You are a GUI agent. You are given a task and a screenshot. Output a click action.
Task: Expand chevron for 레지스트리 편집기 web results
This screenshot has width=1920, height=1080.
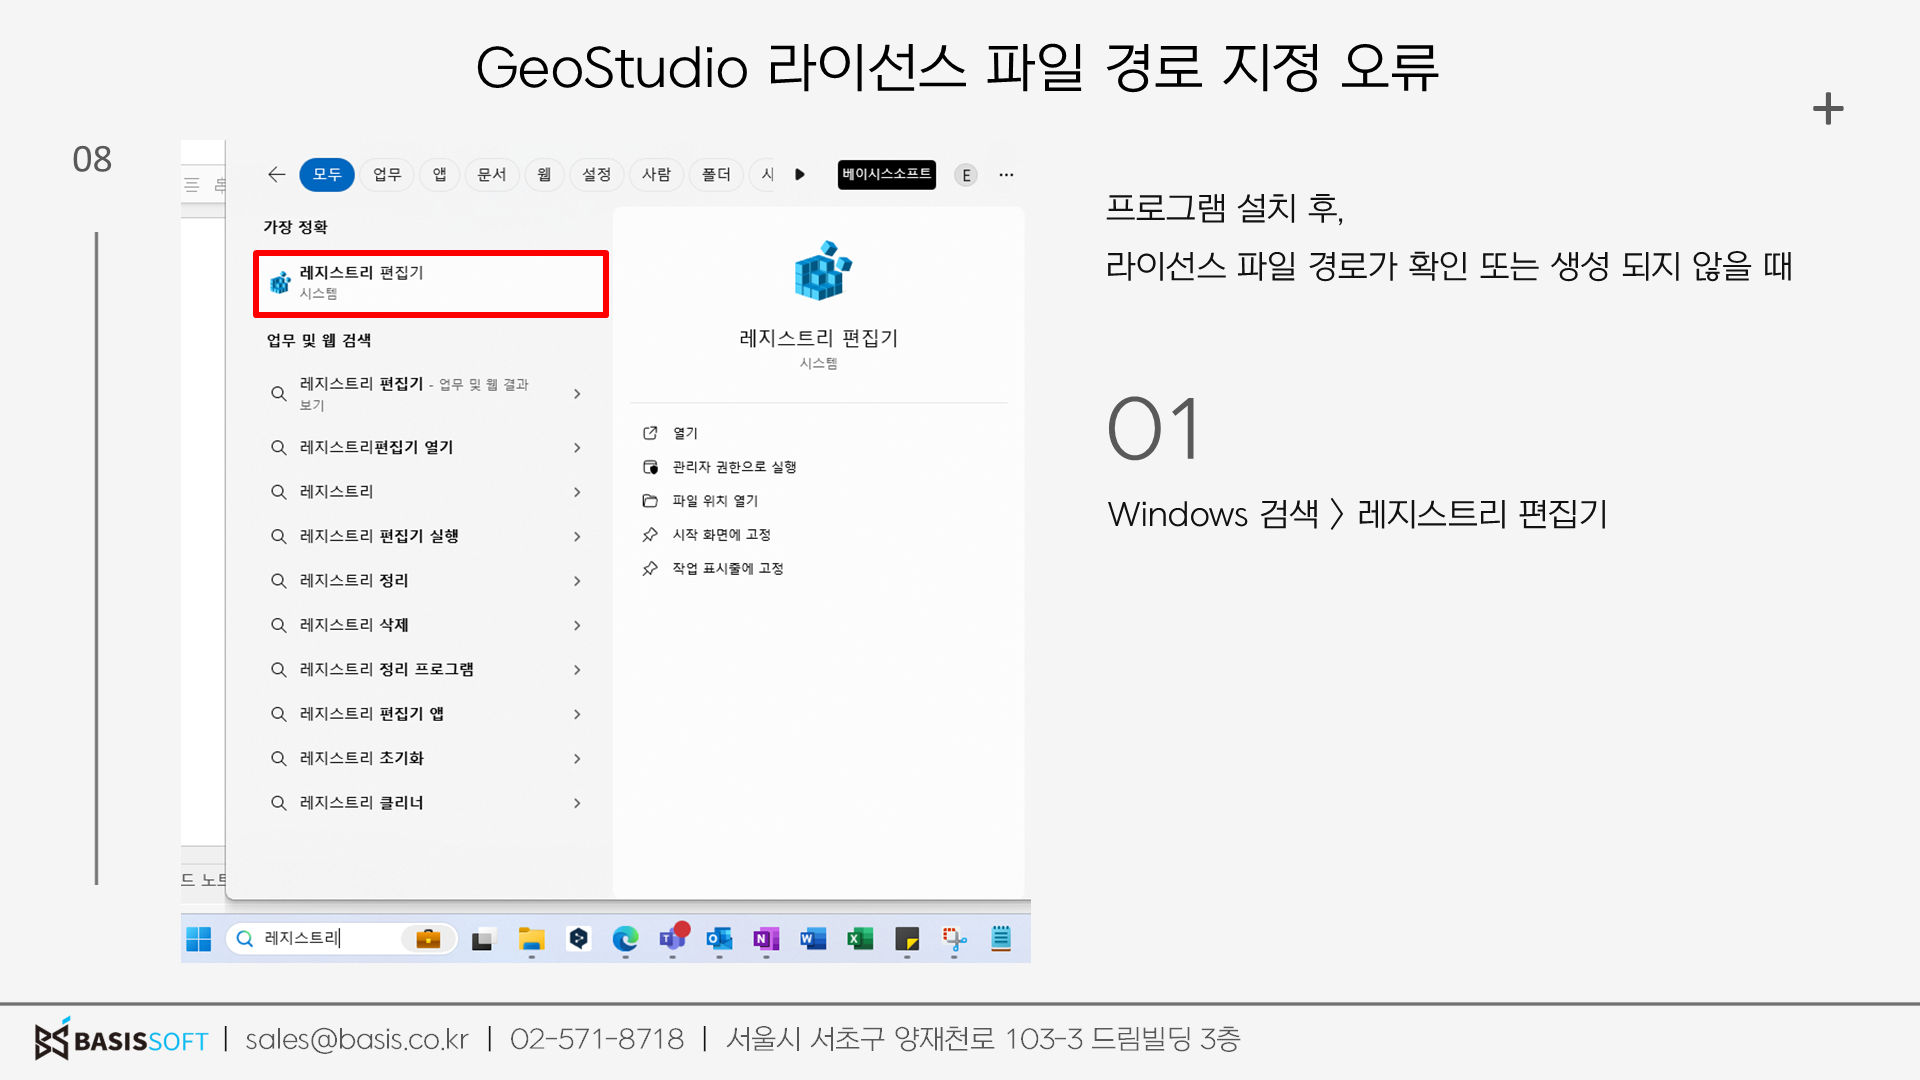pos(577,394)
